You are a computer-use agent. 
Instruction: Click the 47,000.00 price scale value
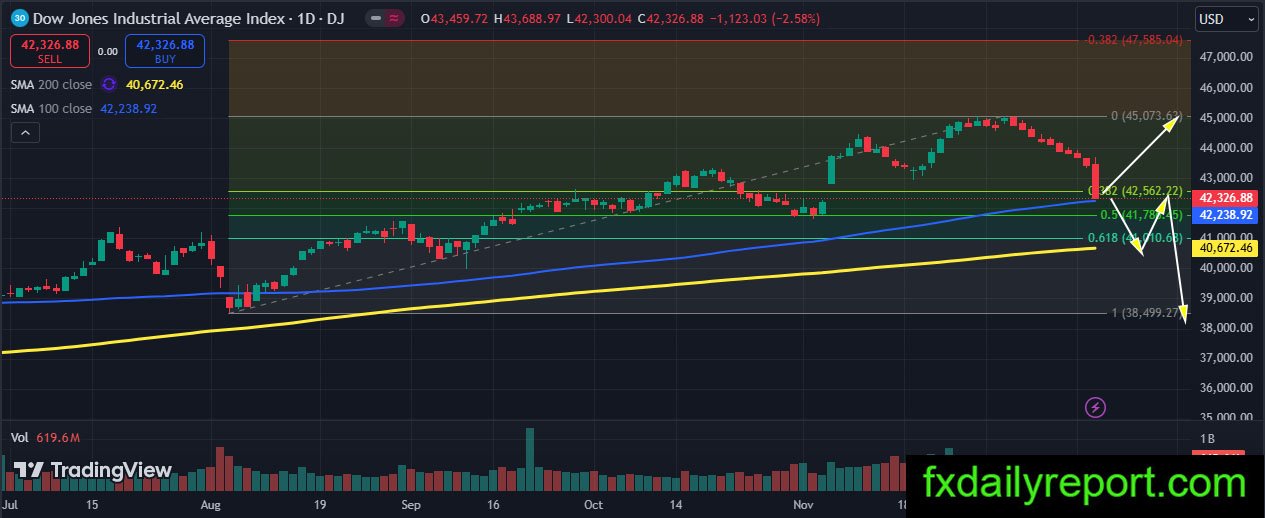click(x=1225, y=57)
